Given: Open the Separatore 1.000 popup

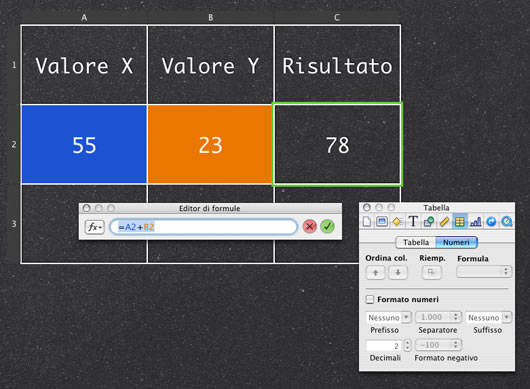Looking at the screenshot, I should pyautogui.click(x=438, y=317).
